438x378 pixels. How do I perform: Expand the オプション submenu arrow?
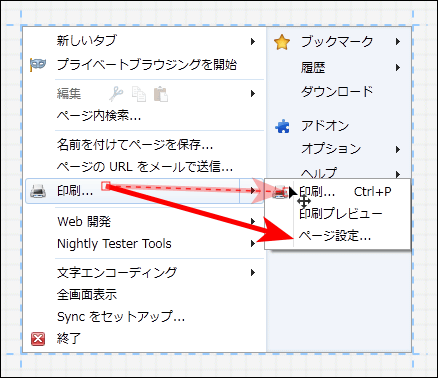(398, 149)
